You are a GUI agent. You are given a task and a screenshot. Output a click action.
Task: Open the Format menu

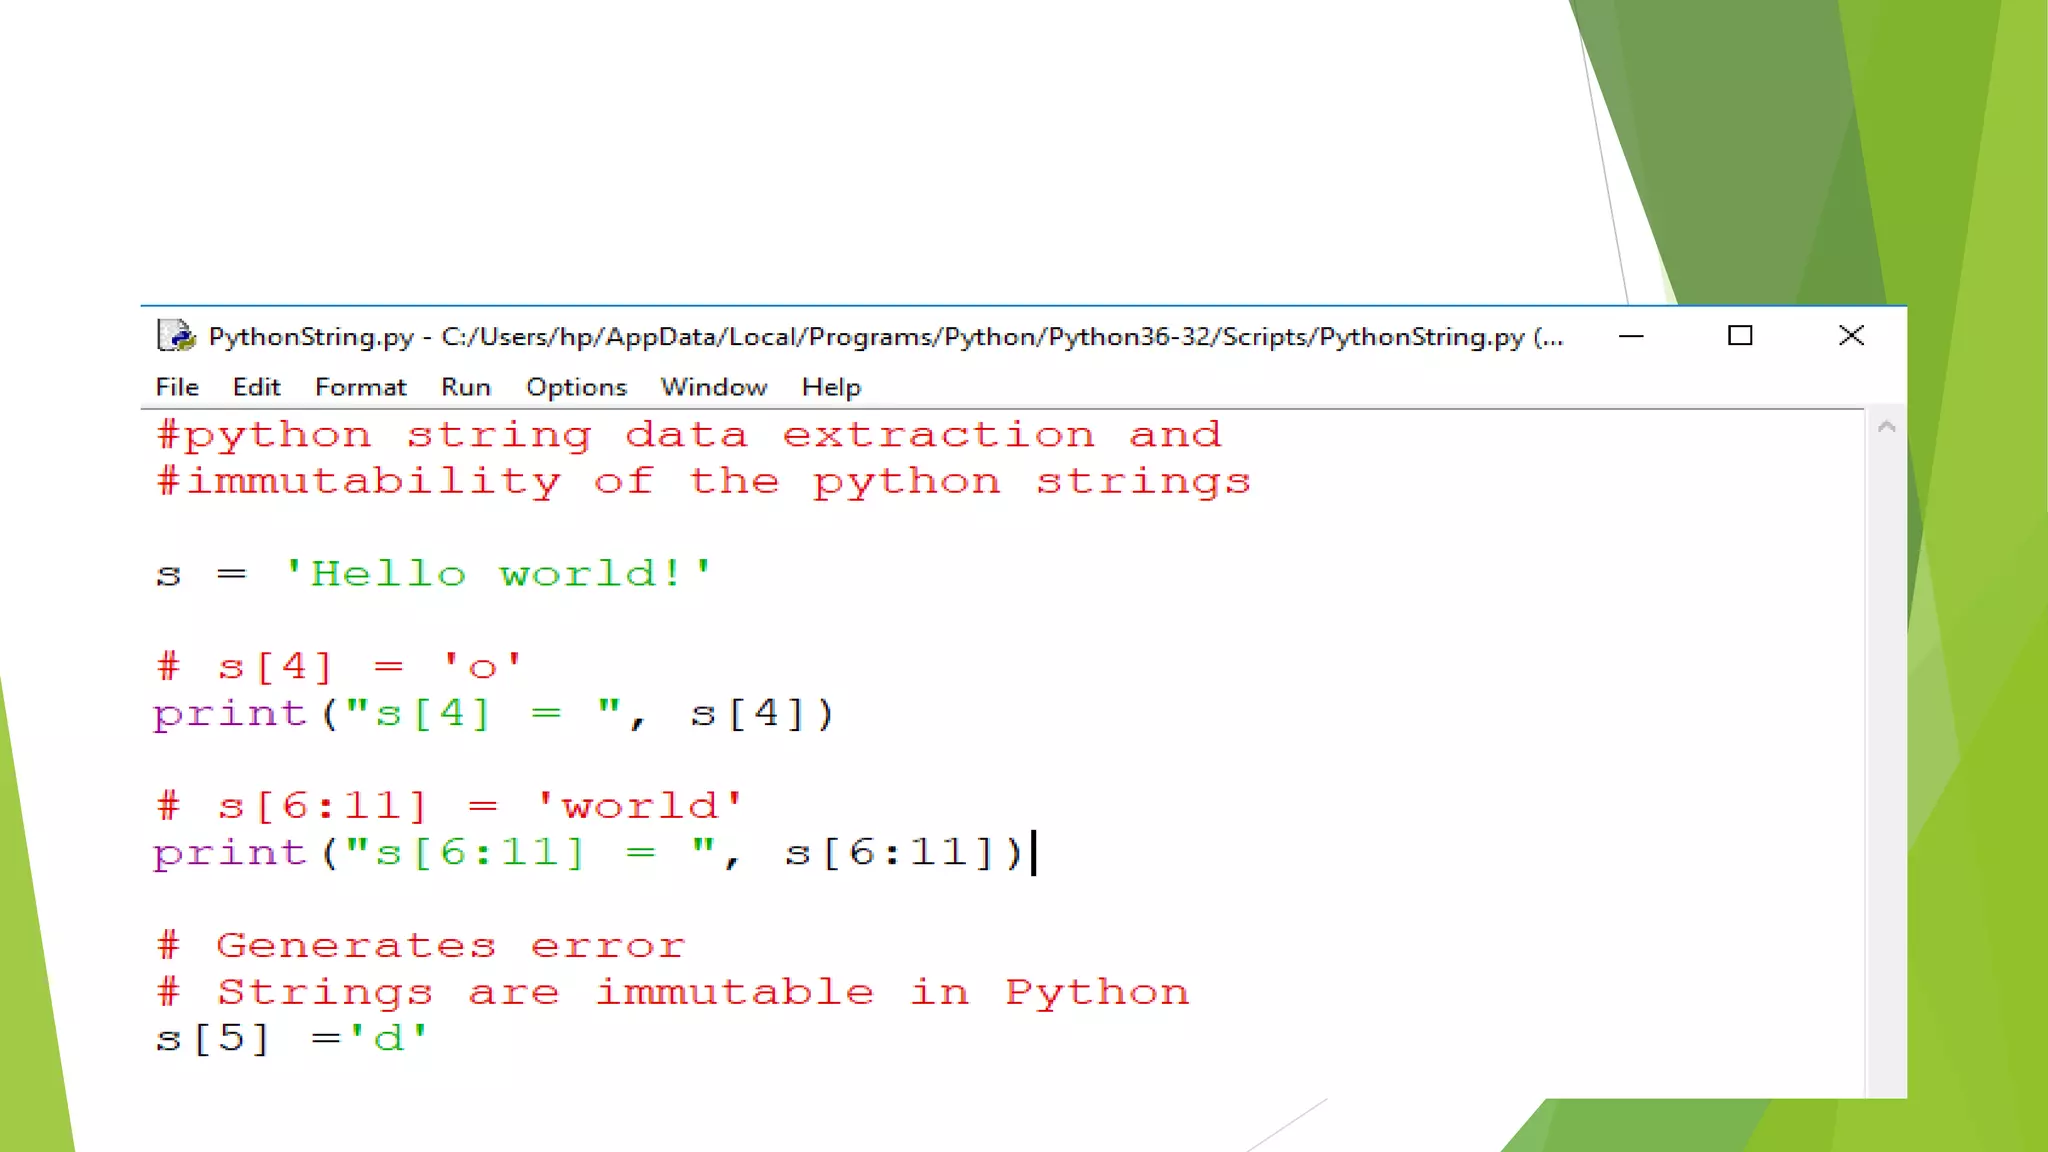(360, 387)
